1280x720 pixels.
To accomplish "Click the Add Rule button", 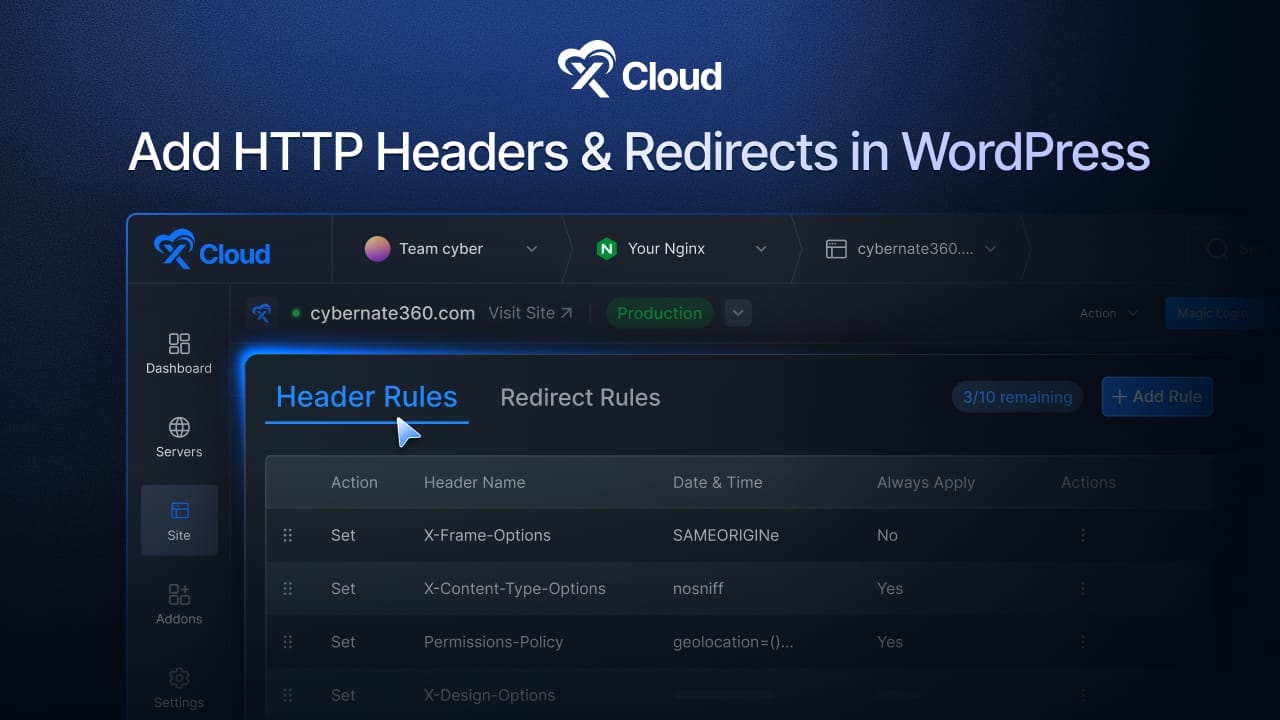I will (1157, 396).
